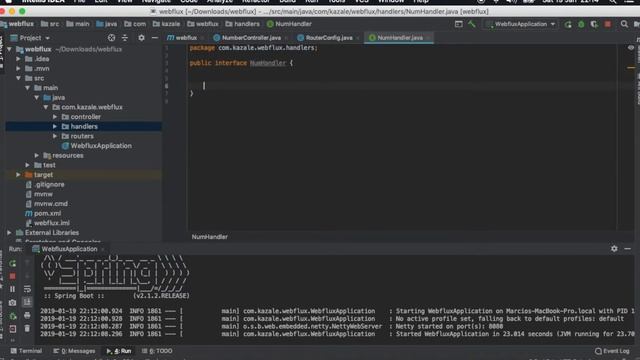
Task: Select .gitignore file in tree
Action: pos(45,184)
